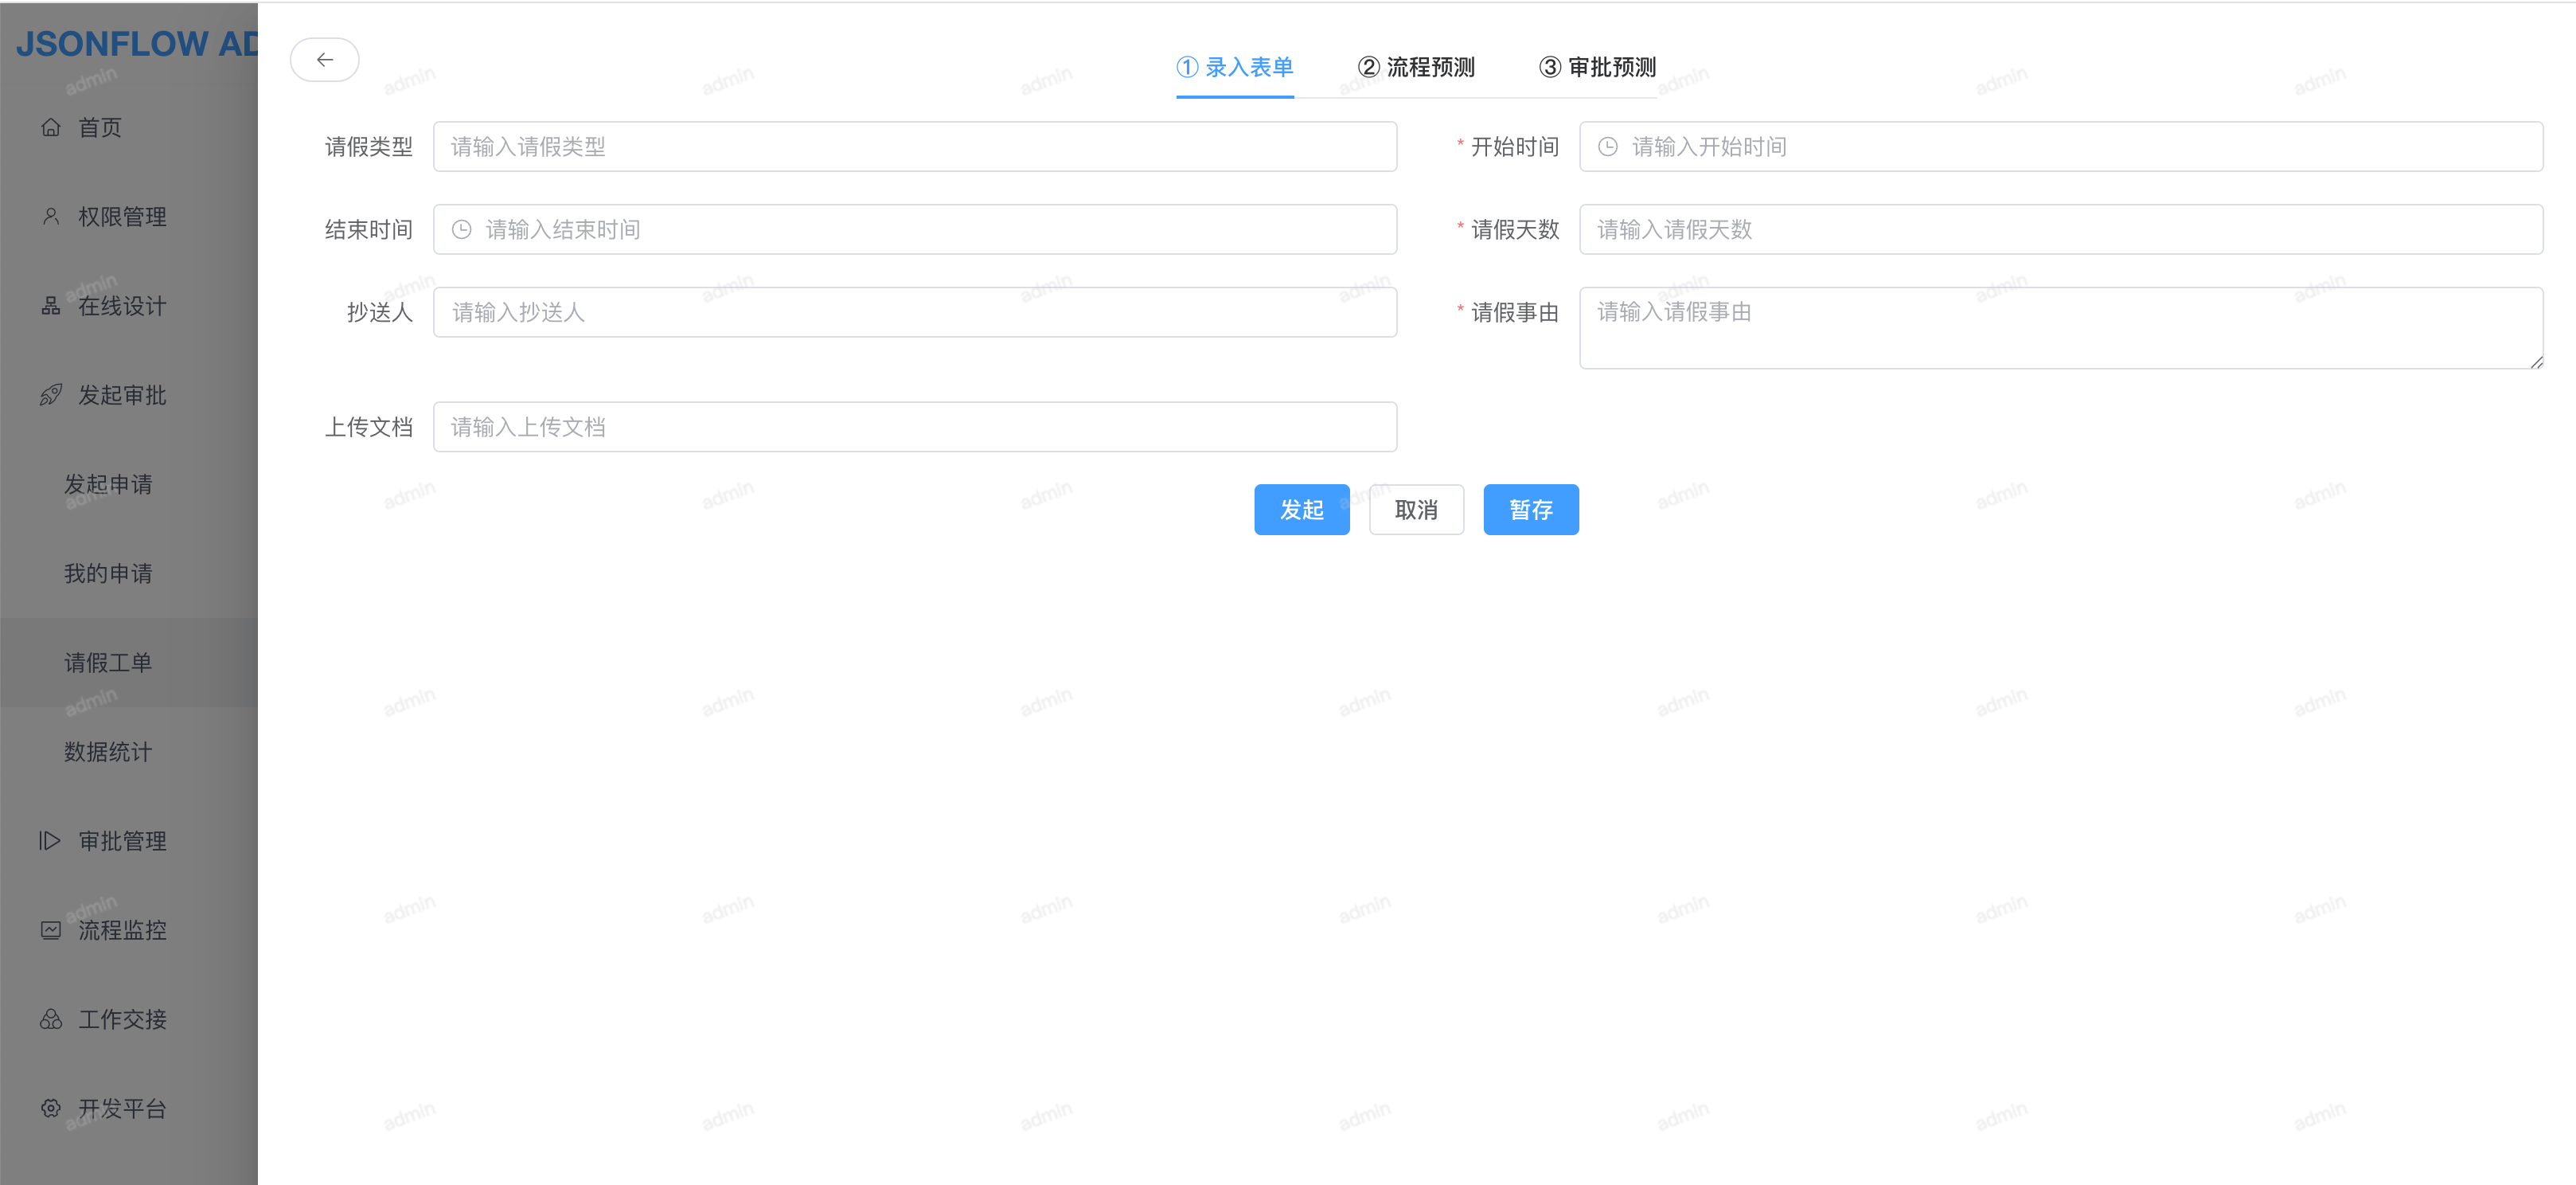The image size is (2576, 1185).
Task: Click the rocket icon beside 发起审批
Action: [51, 395]
